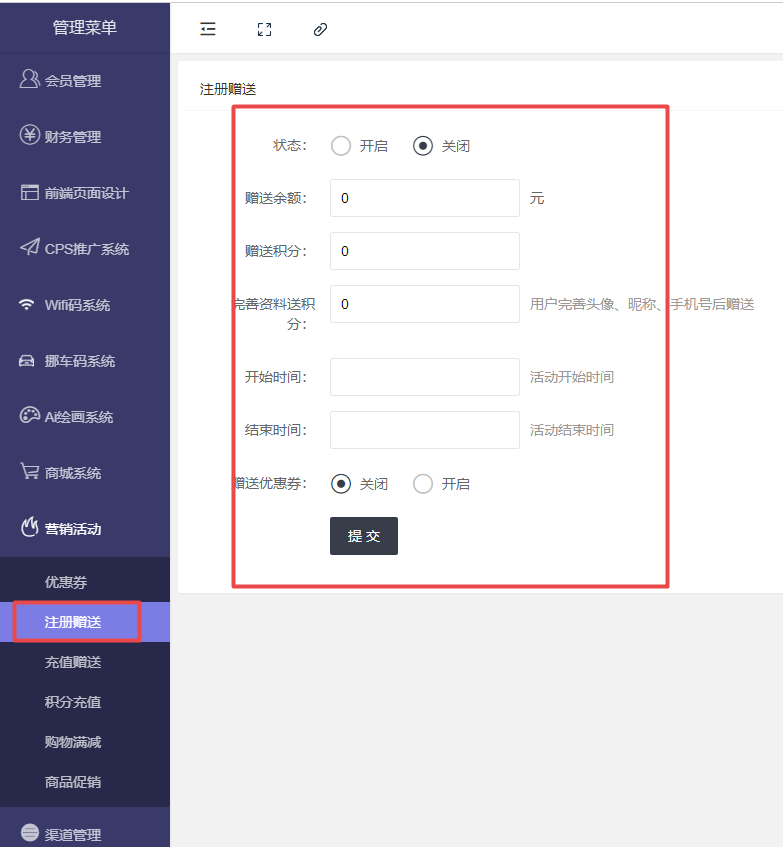This screenshot has width=783, height=847.
Task: Open the 商品促销 submenu item
Action: [85, 782]
